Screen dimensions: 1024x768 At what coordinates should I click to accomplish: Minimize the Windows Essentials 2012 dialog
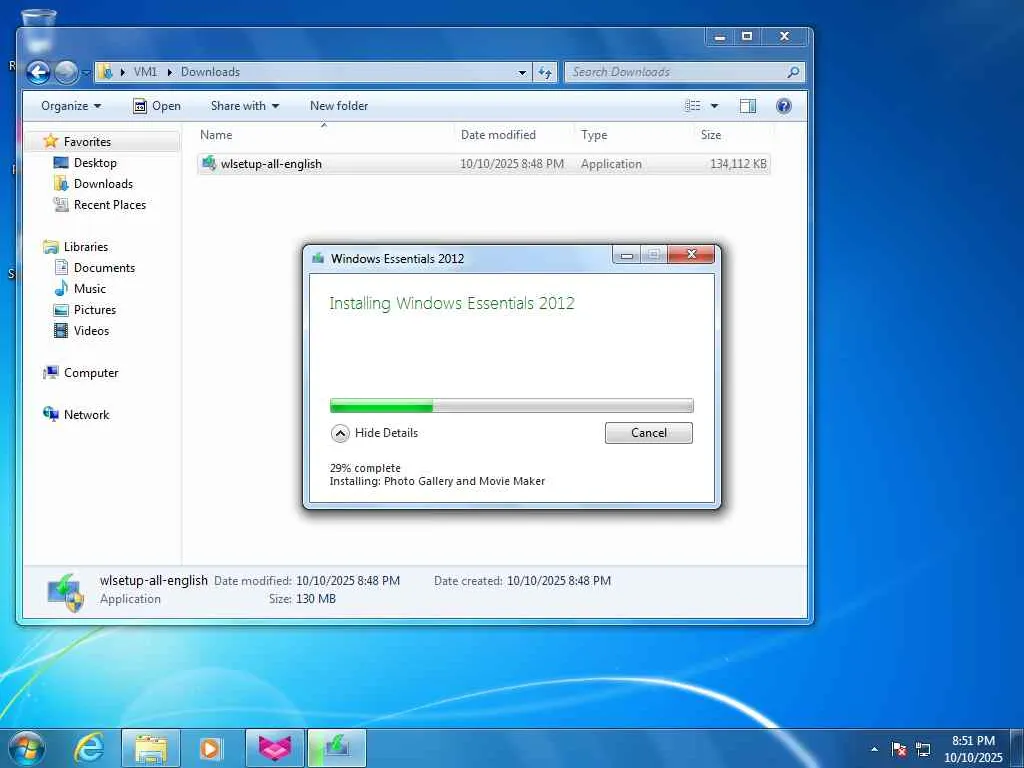click(626, 255)
